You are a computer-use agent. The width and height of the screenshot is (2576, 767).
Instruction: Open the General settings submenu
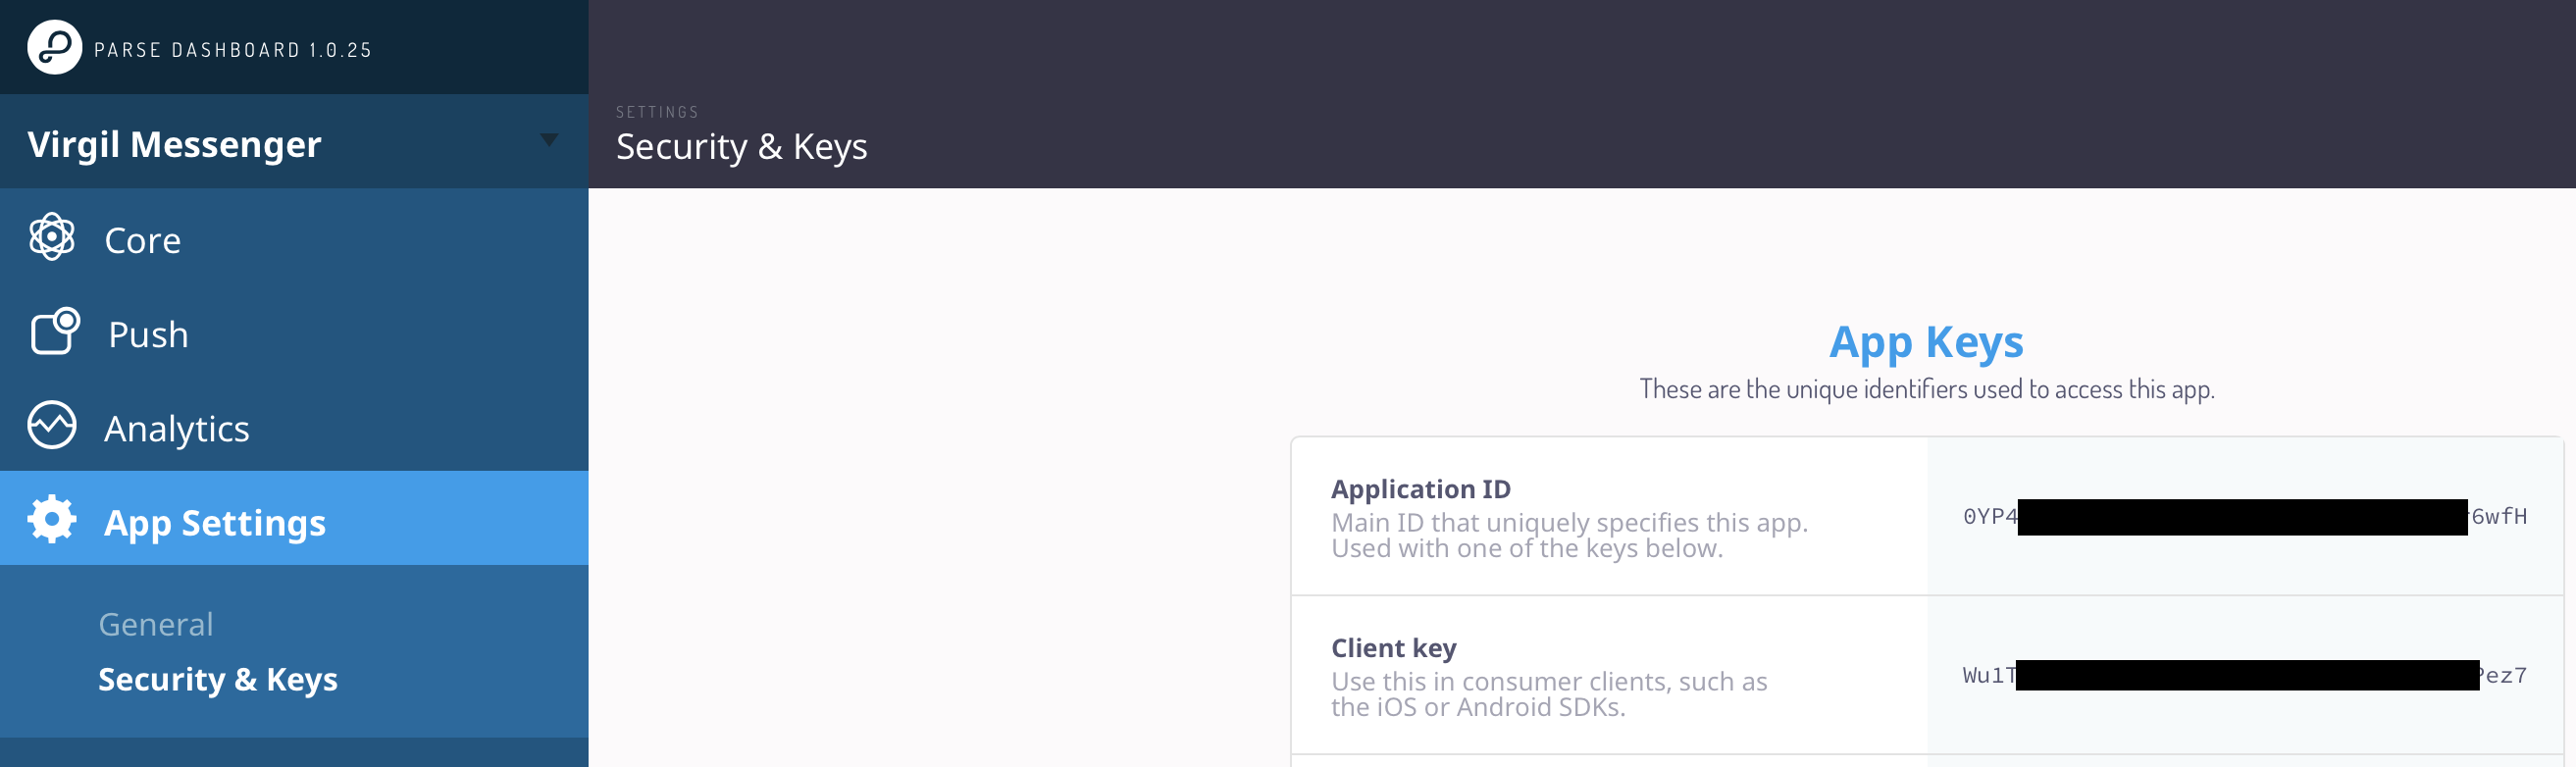[x=156, y=624]
